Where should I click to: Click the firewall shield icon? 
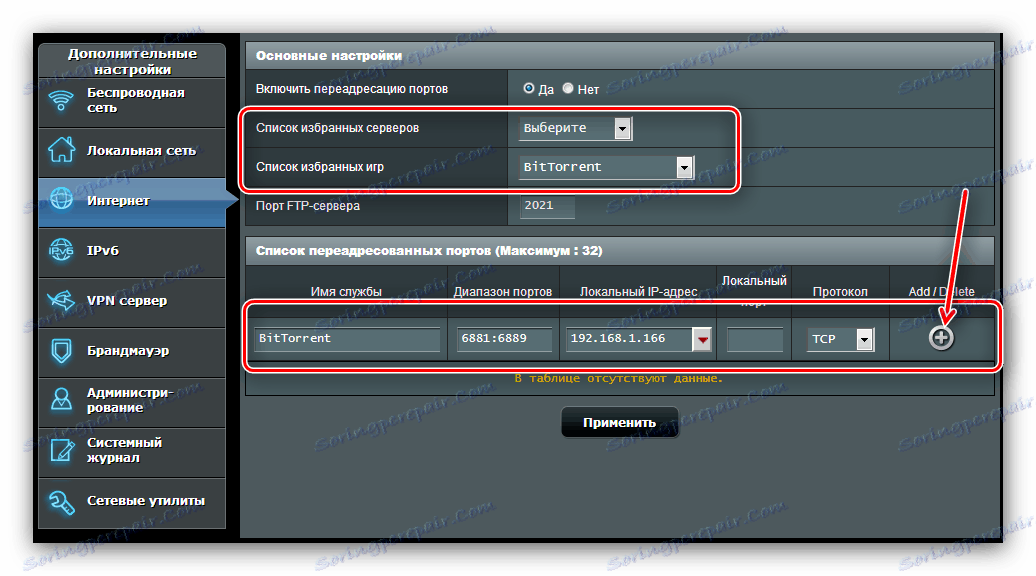coord(61,350)
